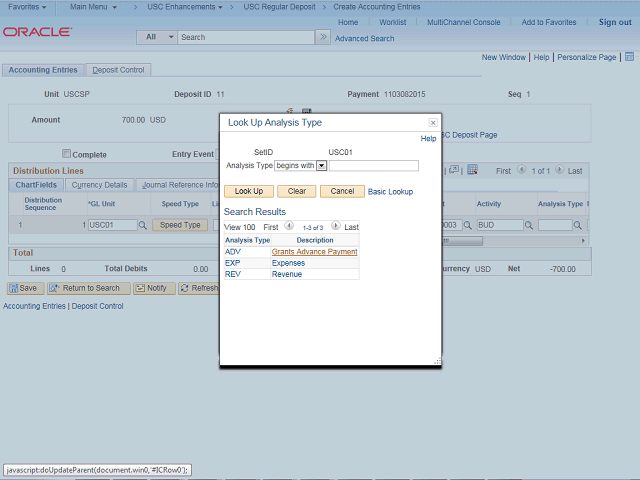Click the Analysis Type search text field
The height and width of the screenshot is (480, 640).
(x=373, y=166)
